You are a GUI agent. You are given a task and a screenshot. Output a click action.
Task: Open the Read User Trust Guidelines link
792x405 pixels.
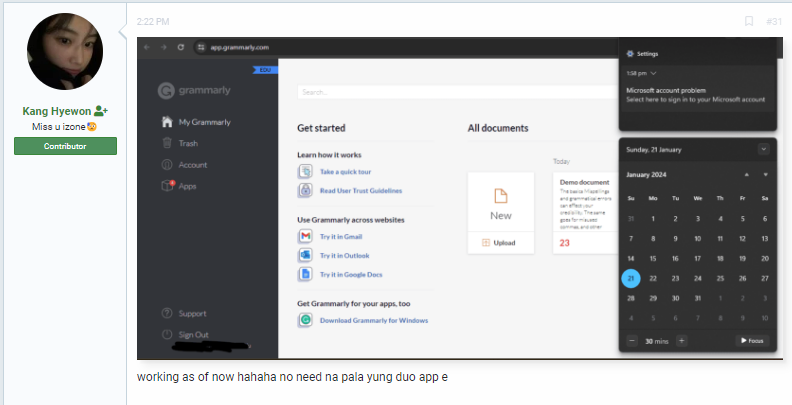click(x=361, y=191)
